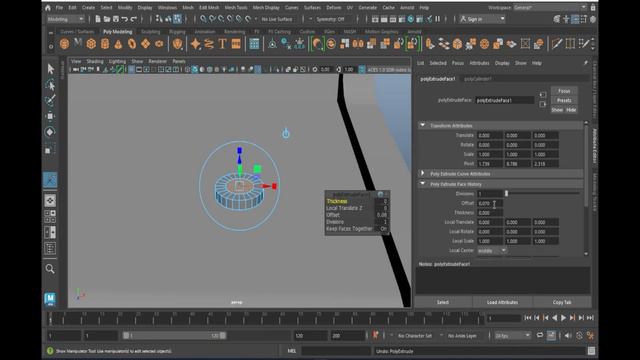Create a polygon cylinder from the shelf
640x360 pixels.
[105, 44]
